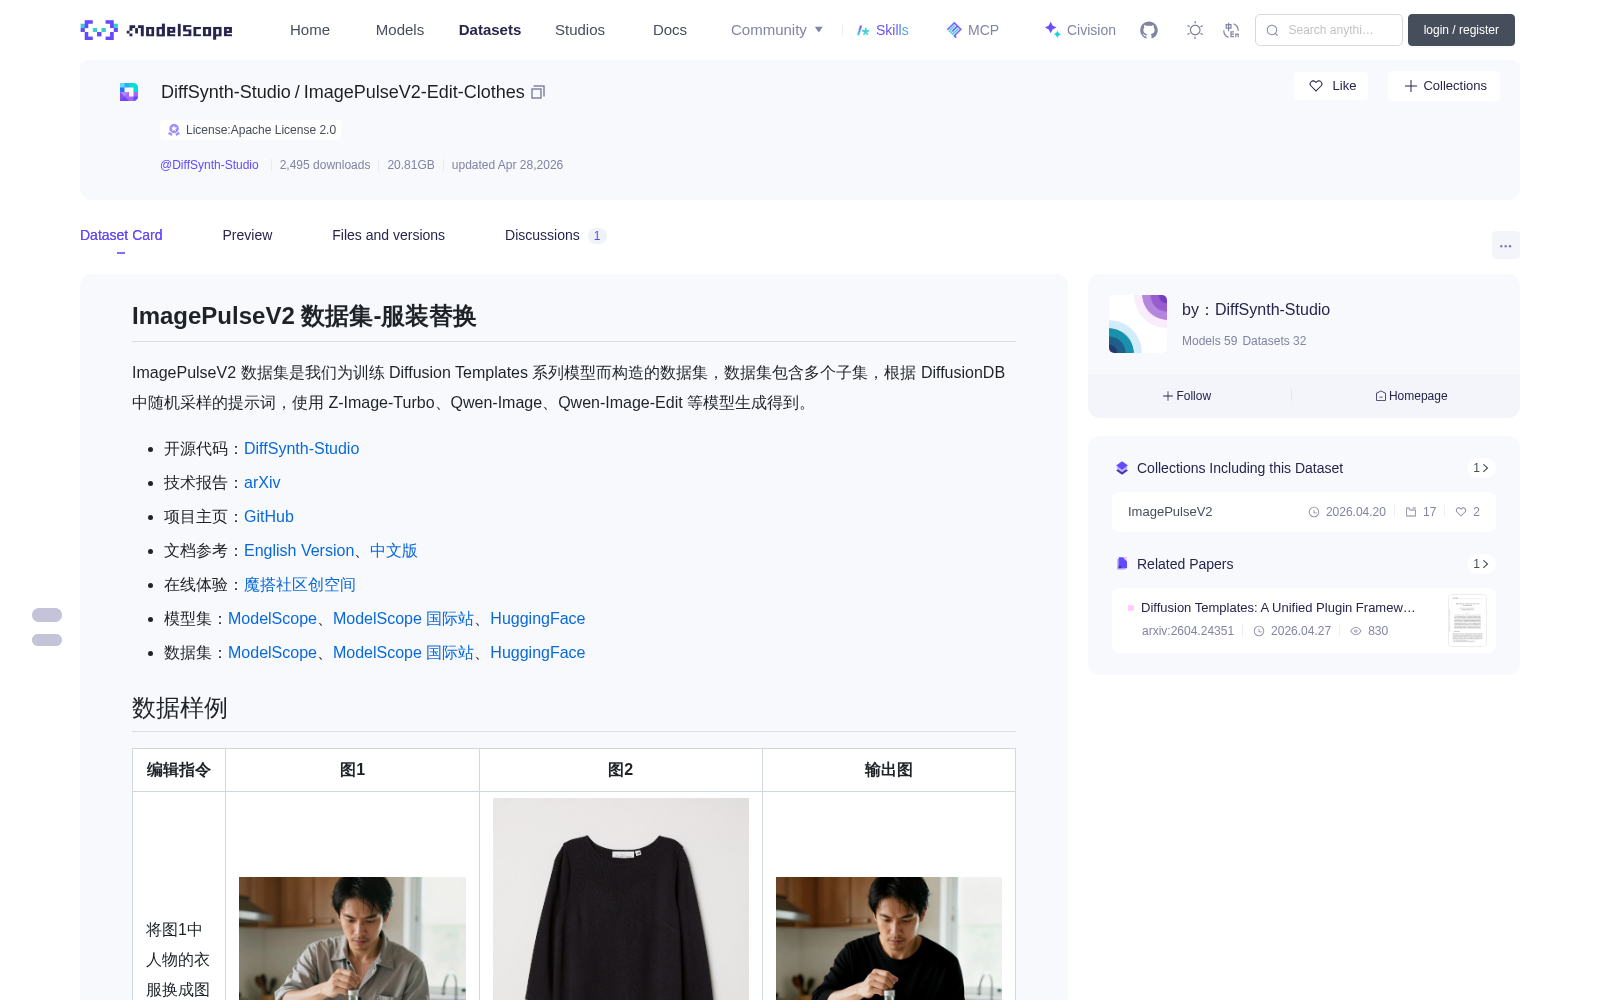Expand the Community dropdown menu
This screenshot has width=1600, height=1000.
[x=777, y=30]
